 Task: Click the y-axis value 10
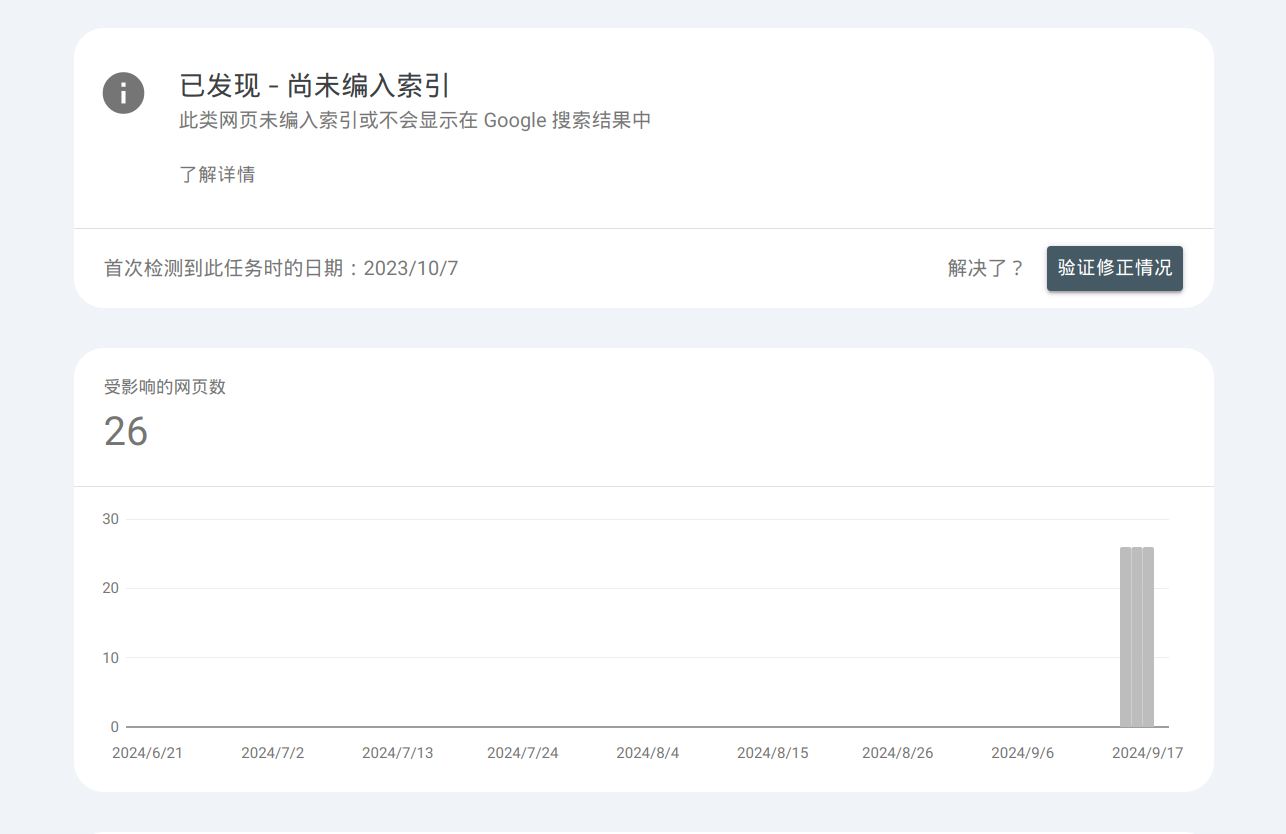[110, 658]
